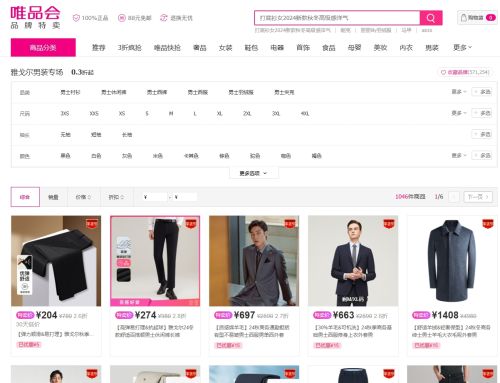This screenshot has width=500, height=383.
Task: Open the 3折疯抢 navigation tab
Action: [x=130, y=48]
